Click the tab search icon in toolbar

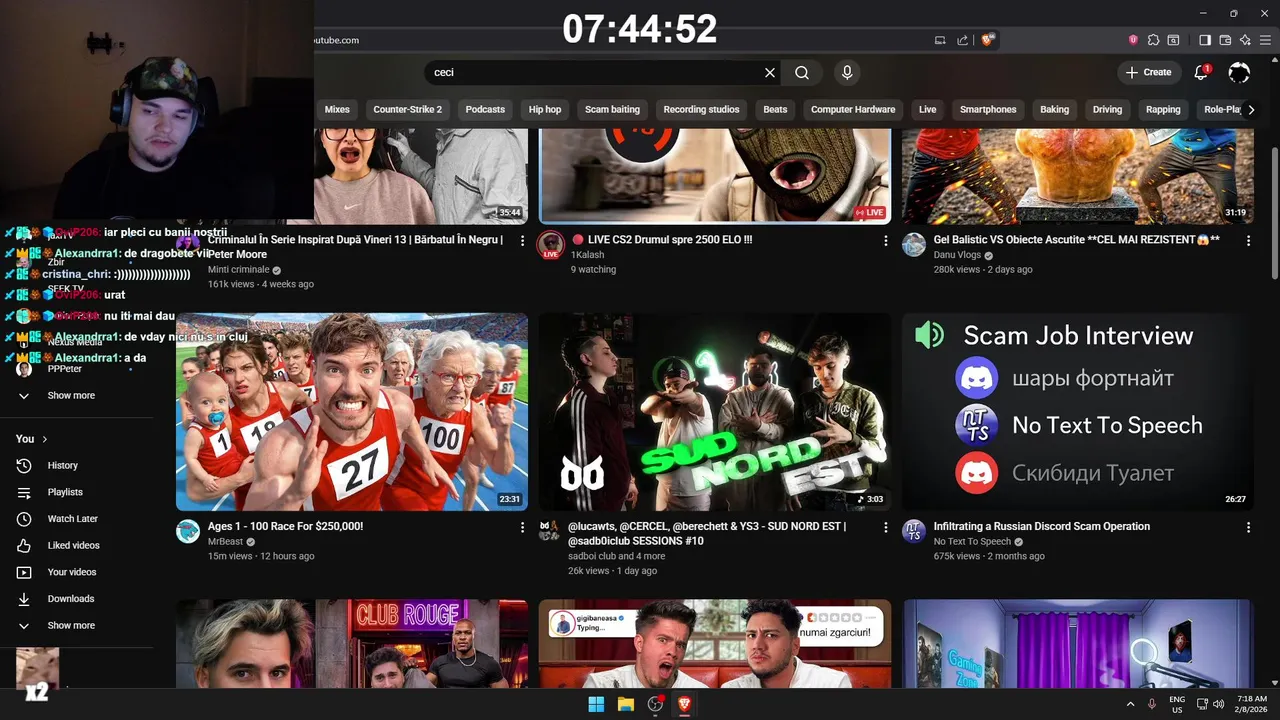coord(1173,40)
